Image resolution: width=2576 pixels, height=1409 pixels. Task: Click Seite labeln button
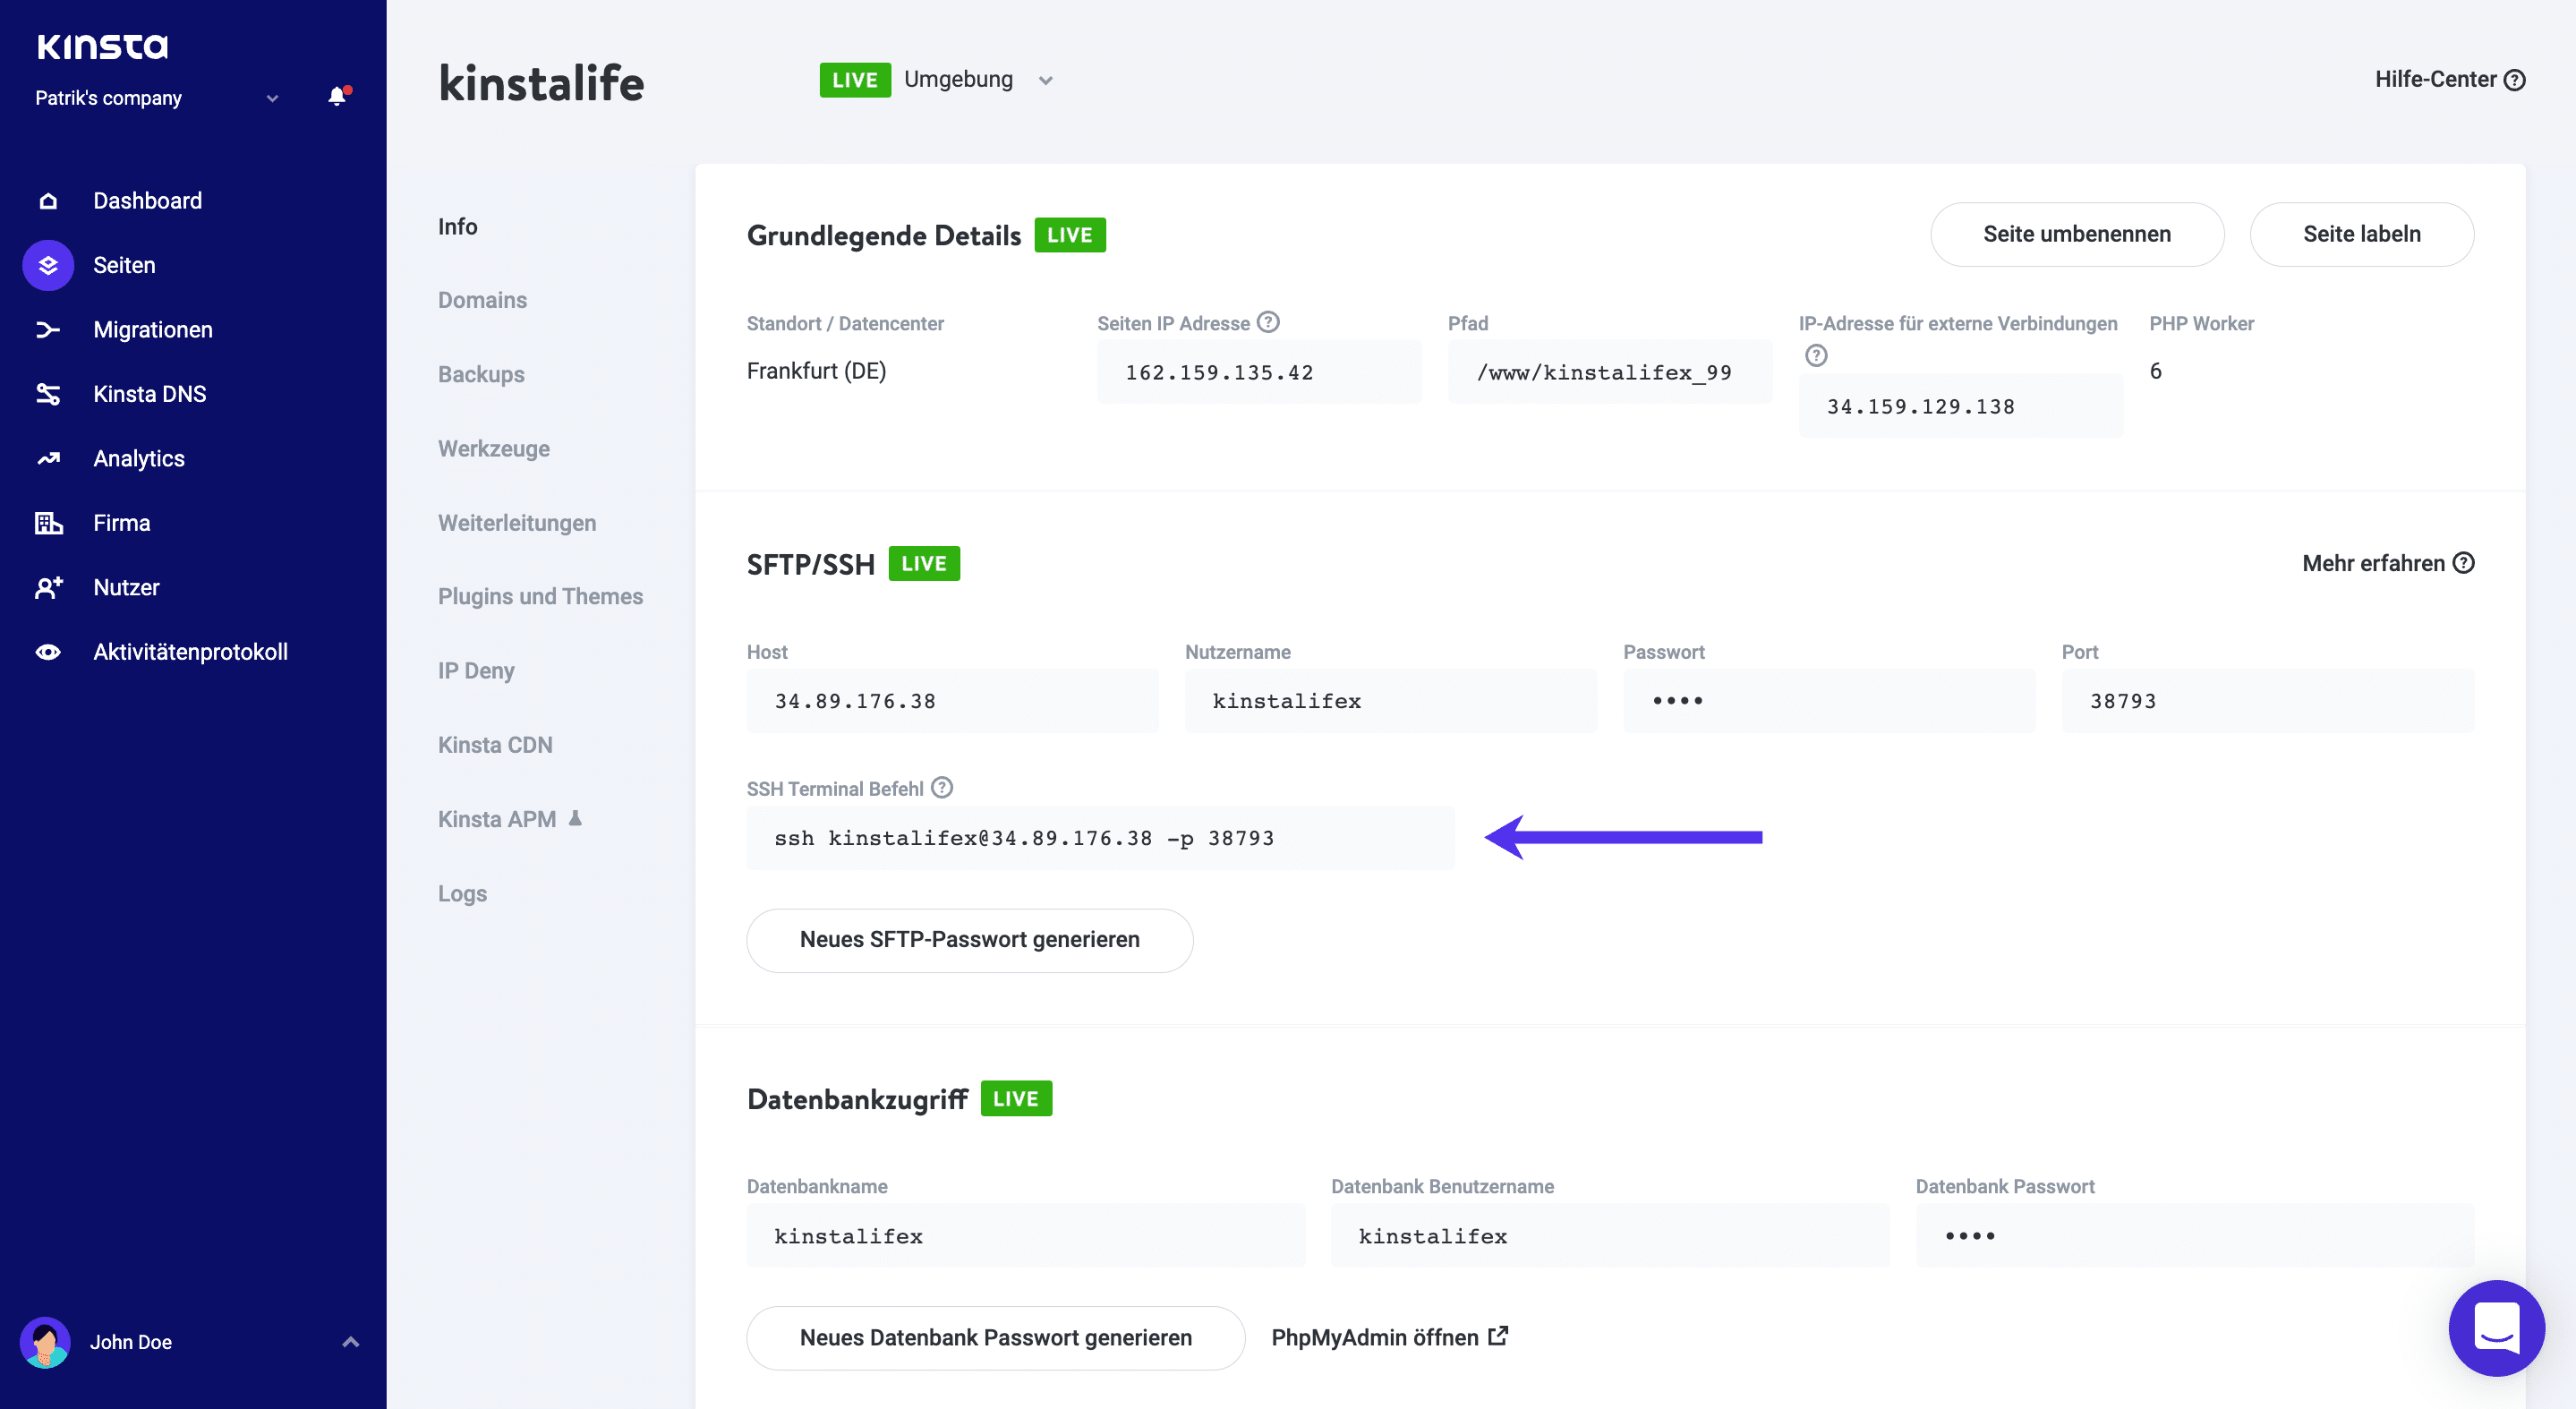[x=2362, y=235]
